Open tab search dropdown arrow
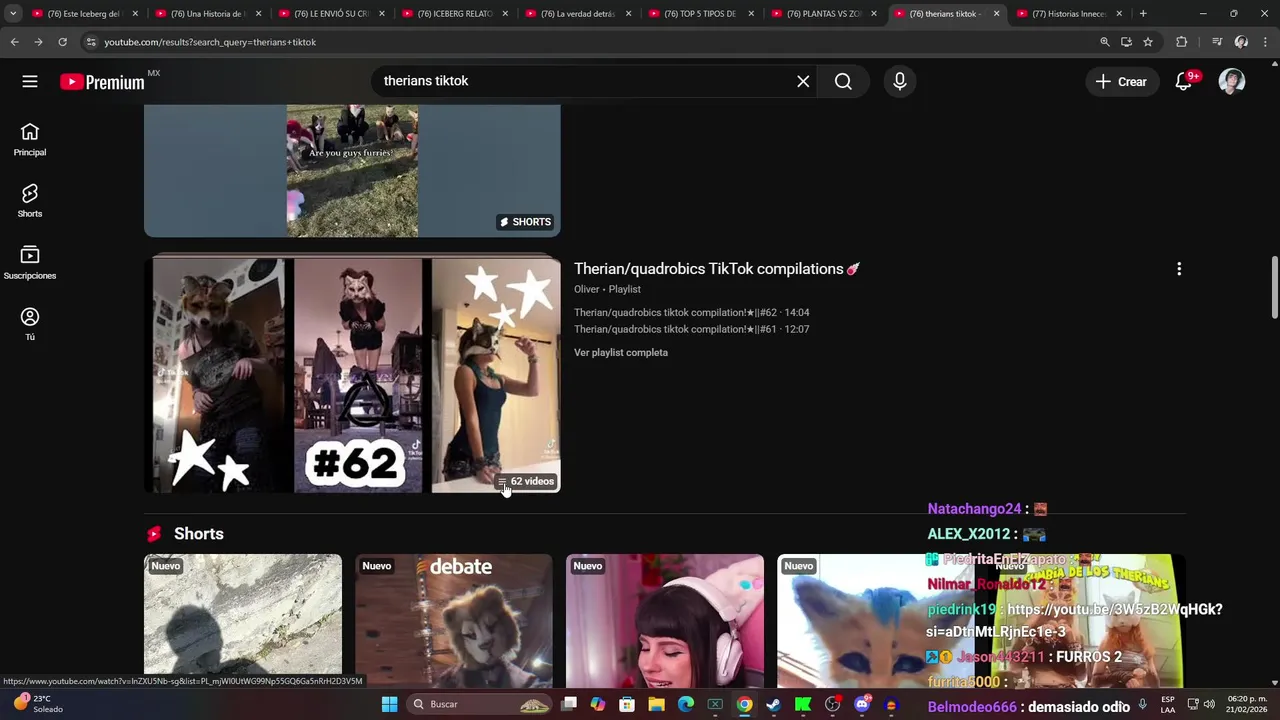 (13, 14)
